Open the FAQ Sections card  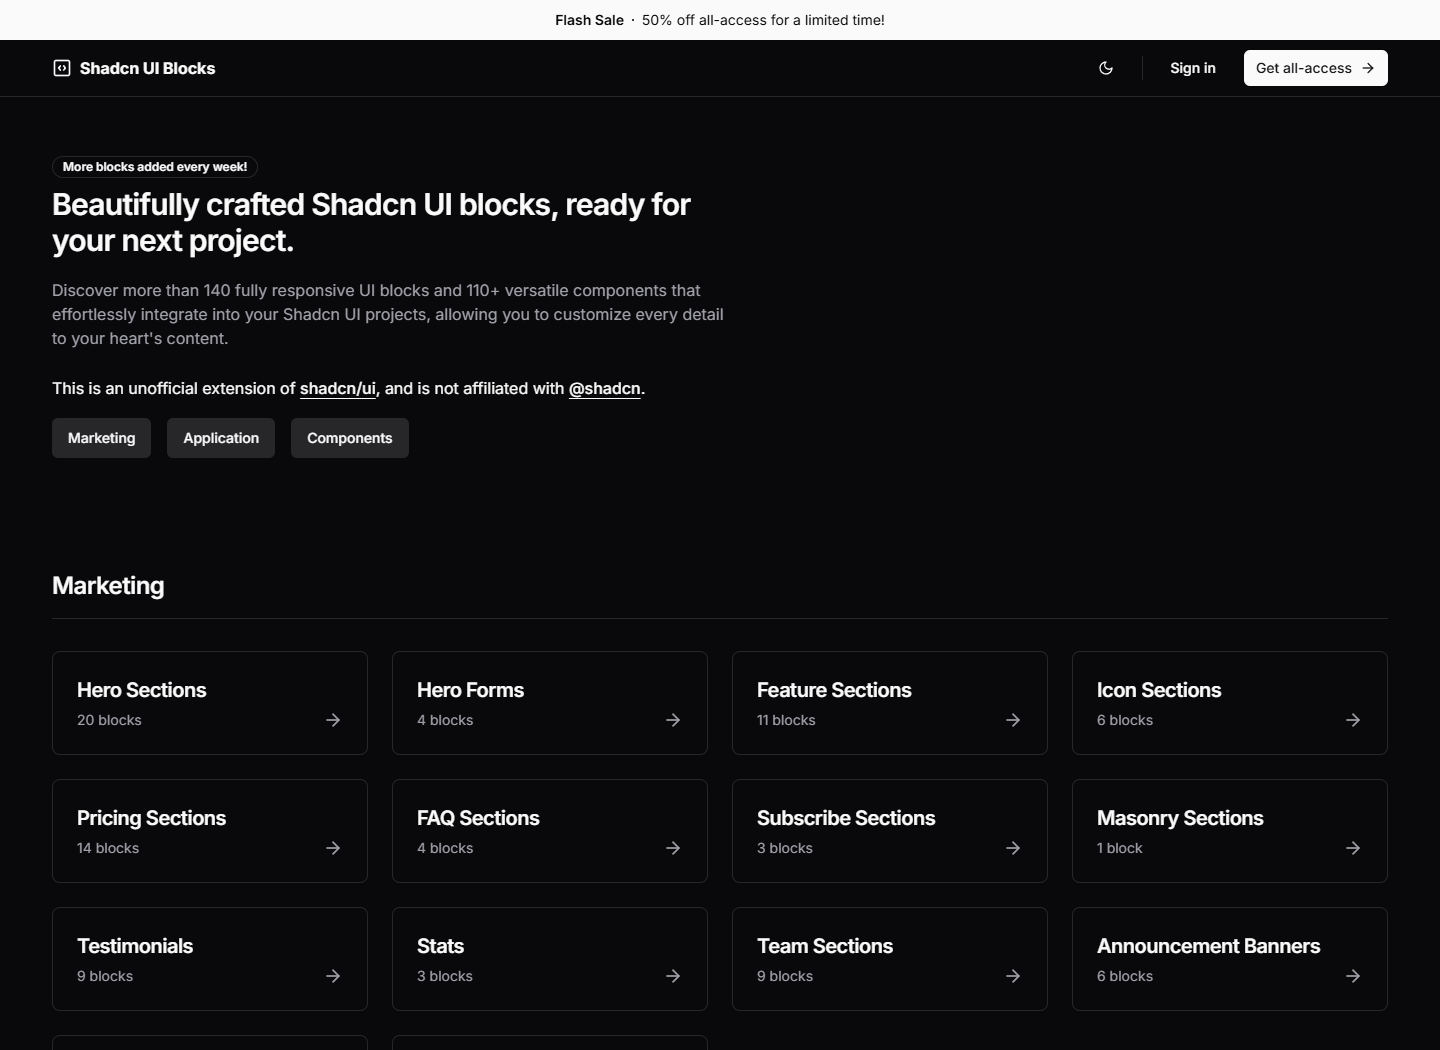(550, 831)
